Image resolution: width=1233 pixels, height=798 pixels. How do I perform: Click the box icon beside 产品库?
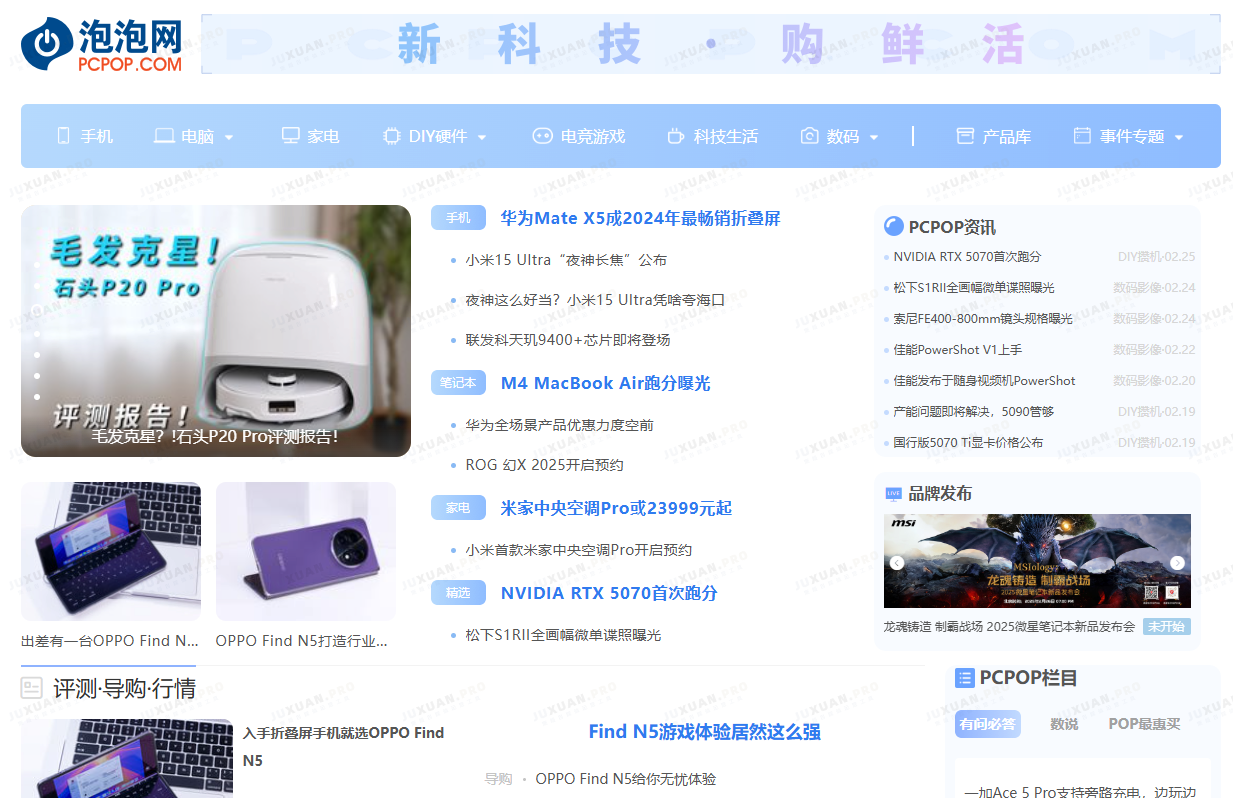tap(965, 136)
